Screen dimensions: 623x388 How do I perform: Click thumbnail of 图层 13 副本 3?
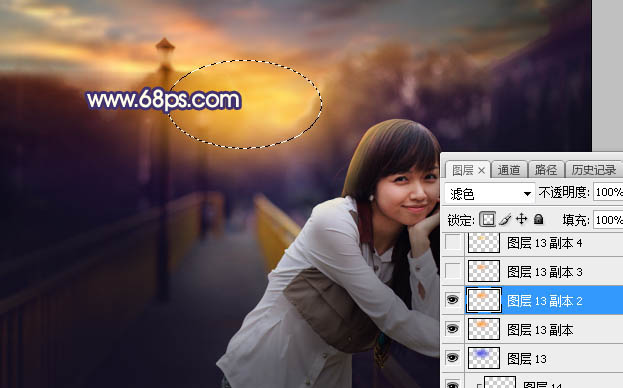tap(484, 271)
